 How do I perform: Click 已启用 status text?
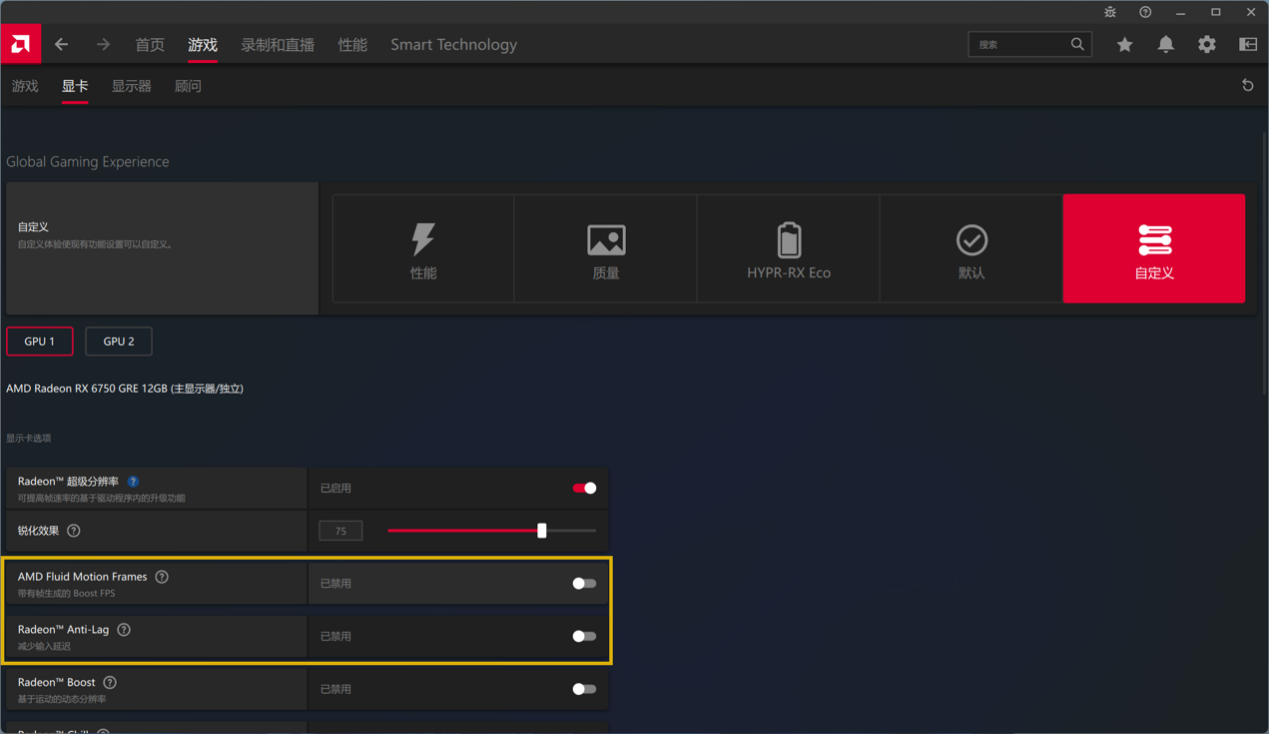[336, 488]
